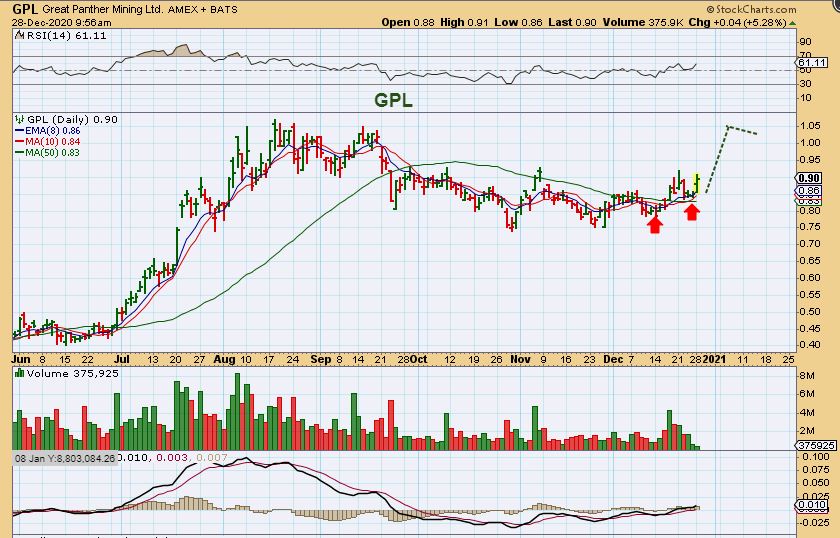Click the 0.86 EMA price tag on axis
Screen dimensions: 840x538
coord(809,191)
